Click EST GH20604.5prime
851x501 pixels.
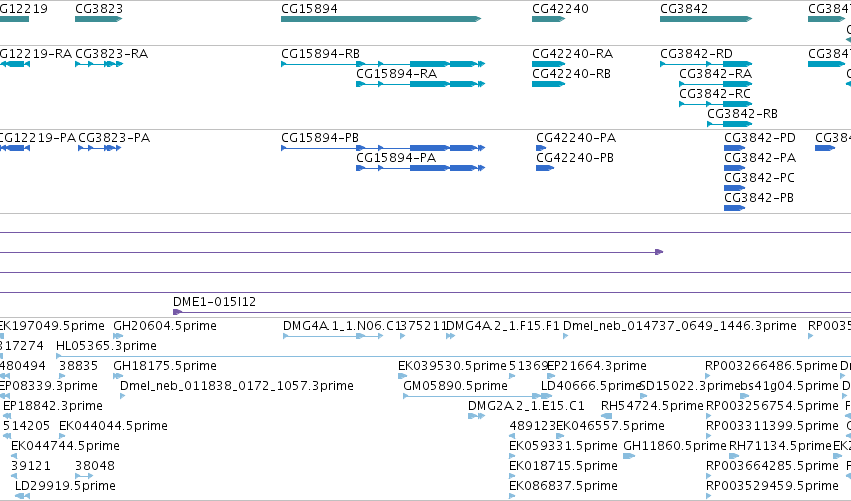tap(164, 326)
